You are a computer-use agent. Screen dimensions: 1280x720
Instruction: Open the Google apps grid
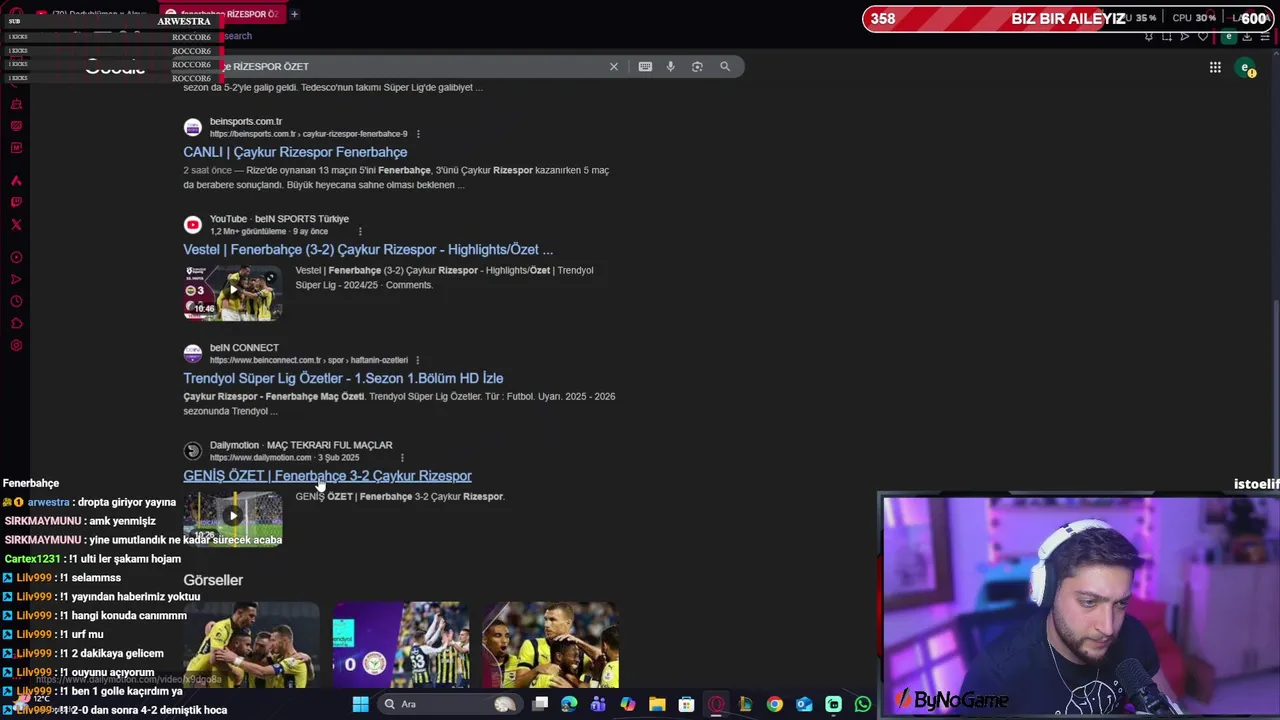pyautogui.click(x=1215, y=67)
